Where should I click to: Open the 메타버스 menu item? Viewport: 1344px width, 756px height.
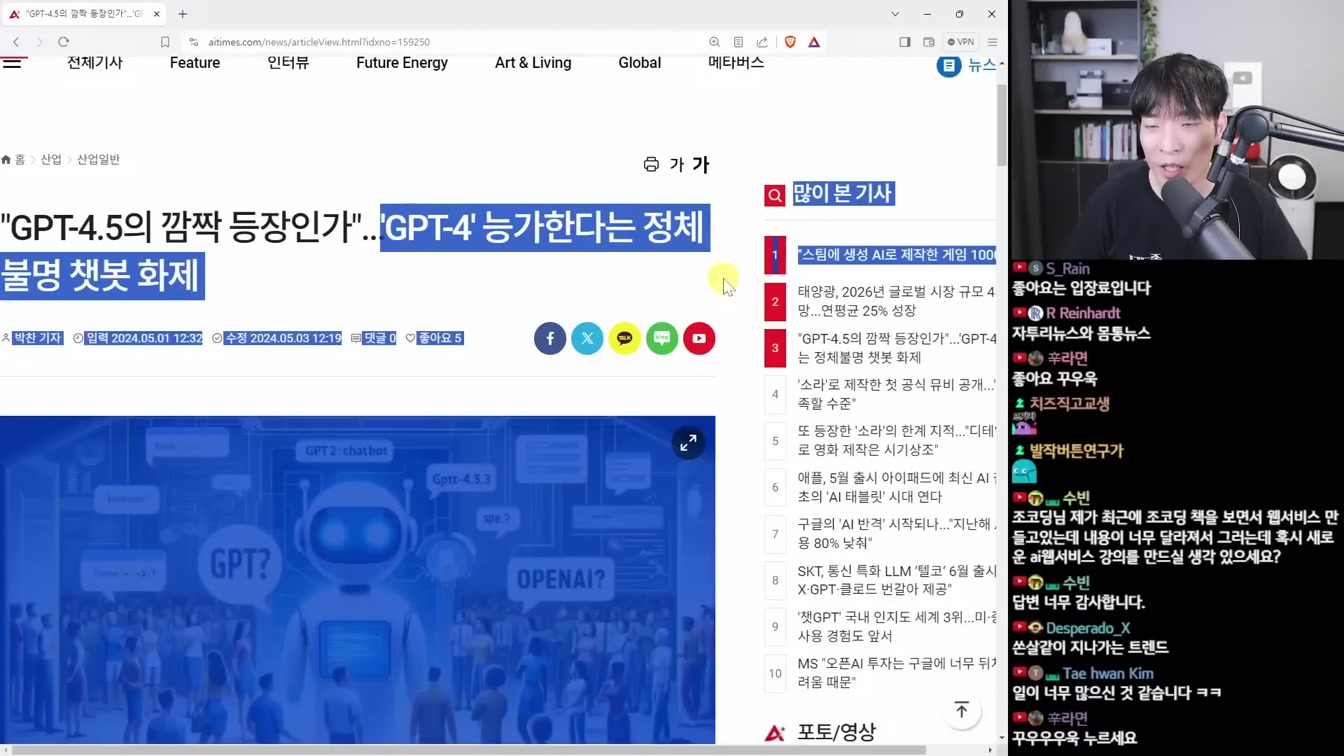(x=736, y=63)
